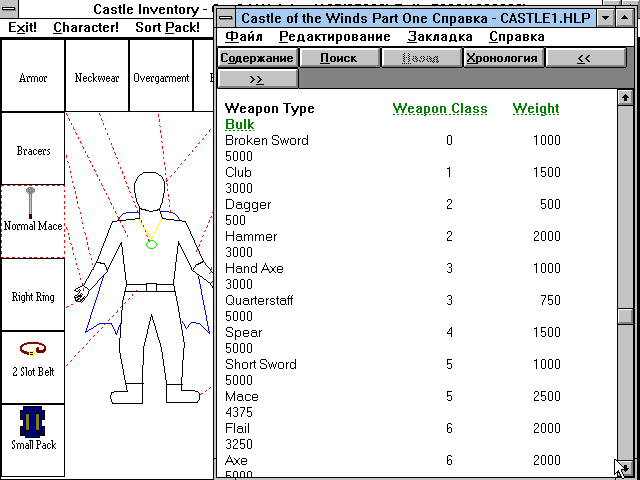Click the Flail weapon entry
The image size is (640, 480).
point(237,428)
